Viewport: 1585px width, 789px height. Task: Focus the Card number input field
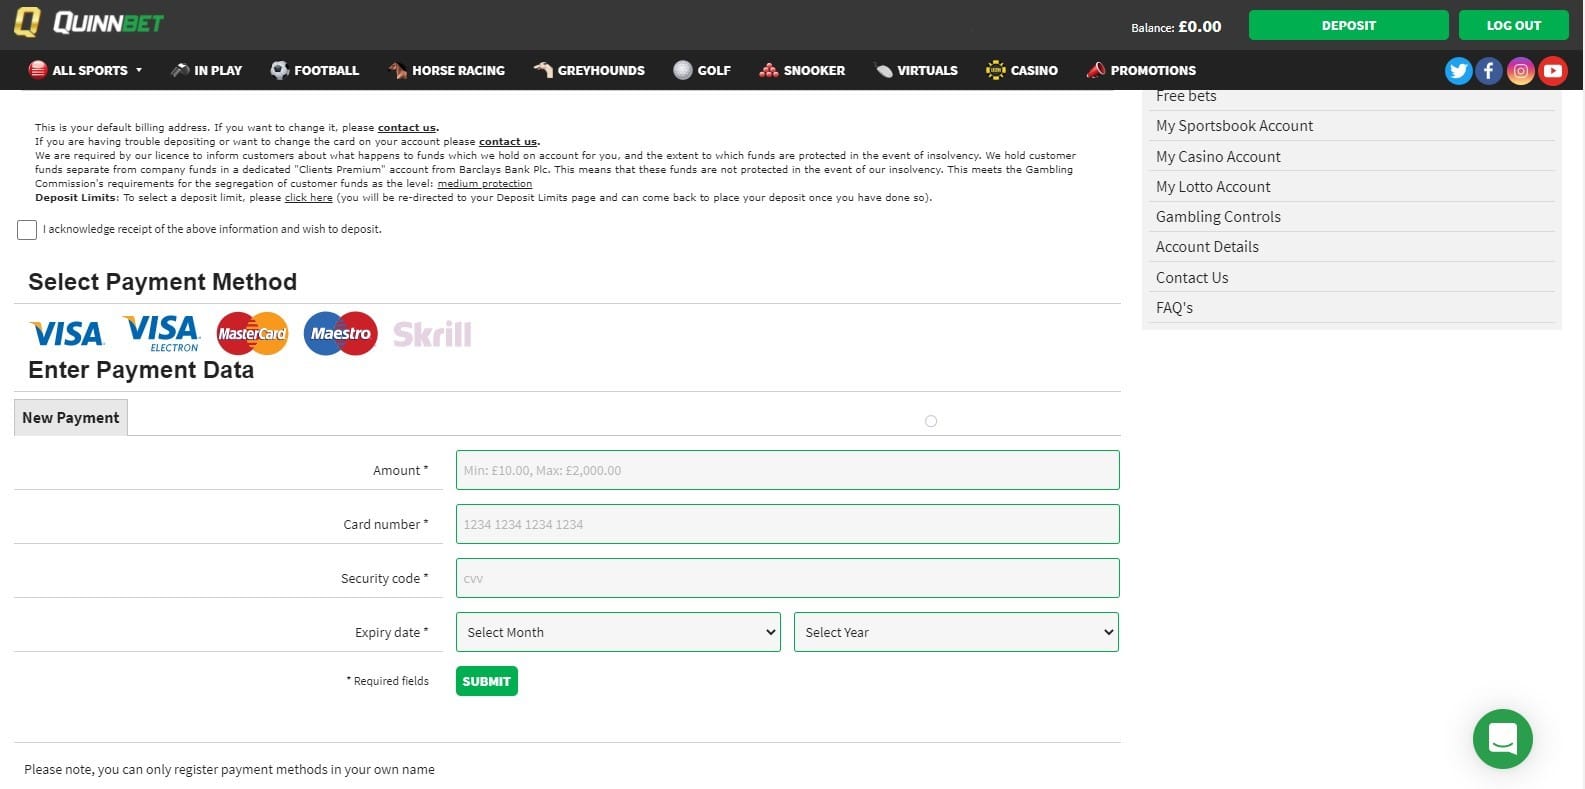[787, 524]
